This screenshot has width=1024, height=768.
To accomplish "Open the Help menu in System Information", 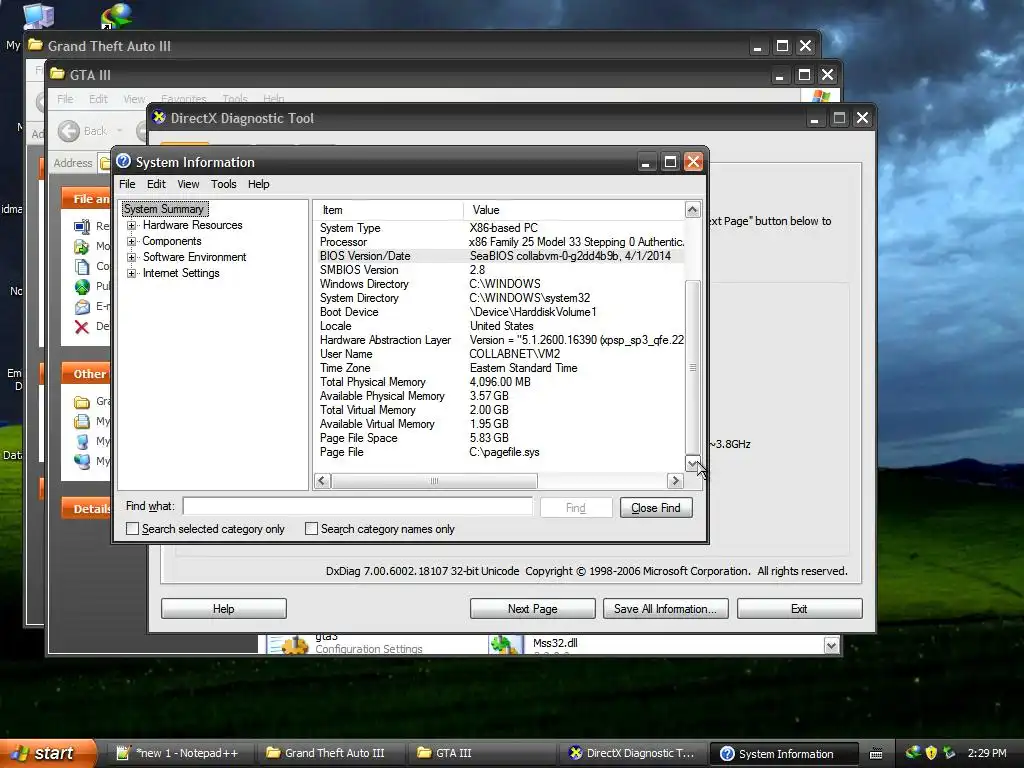I will click(259, 184).
